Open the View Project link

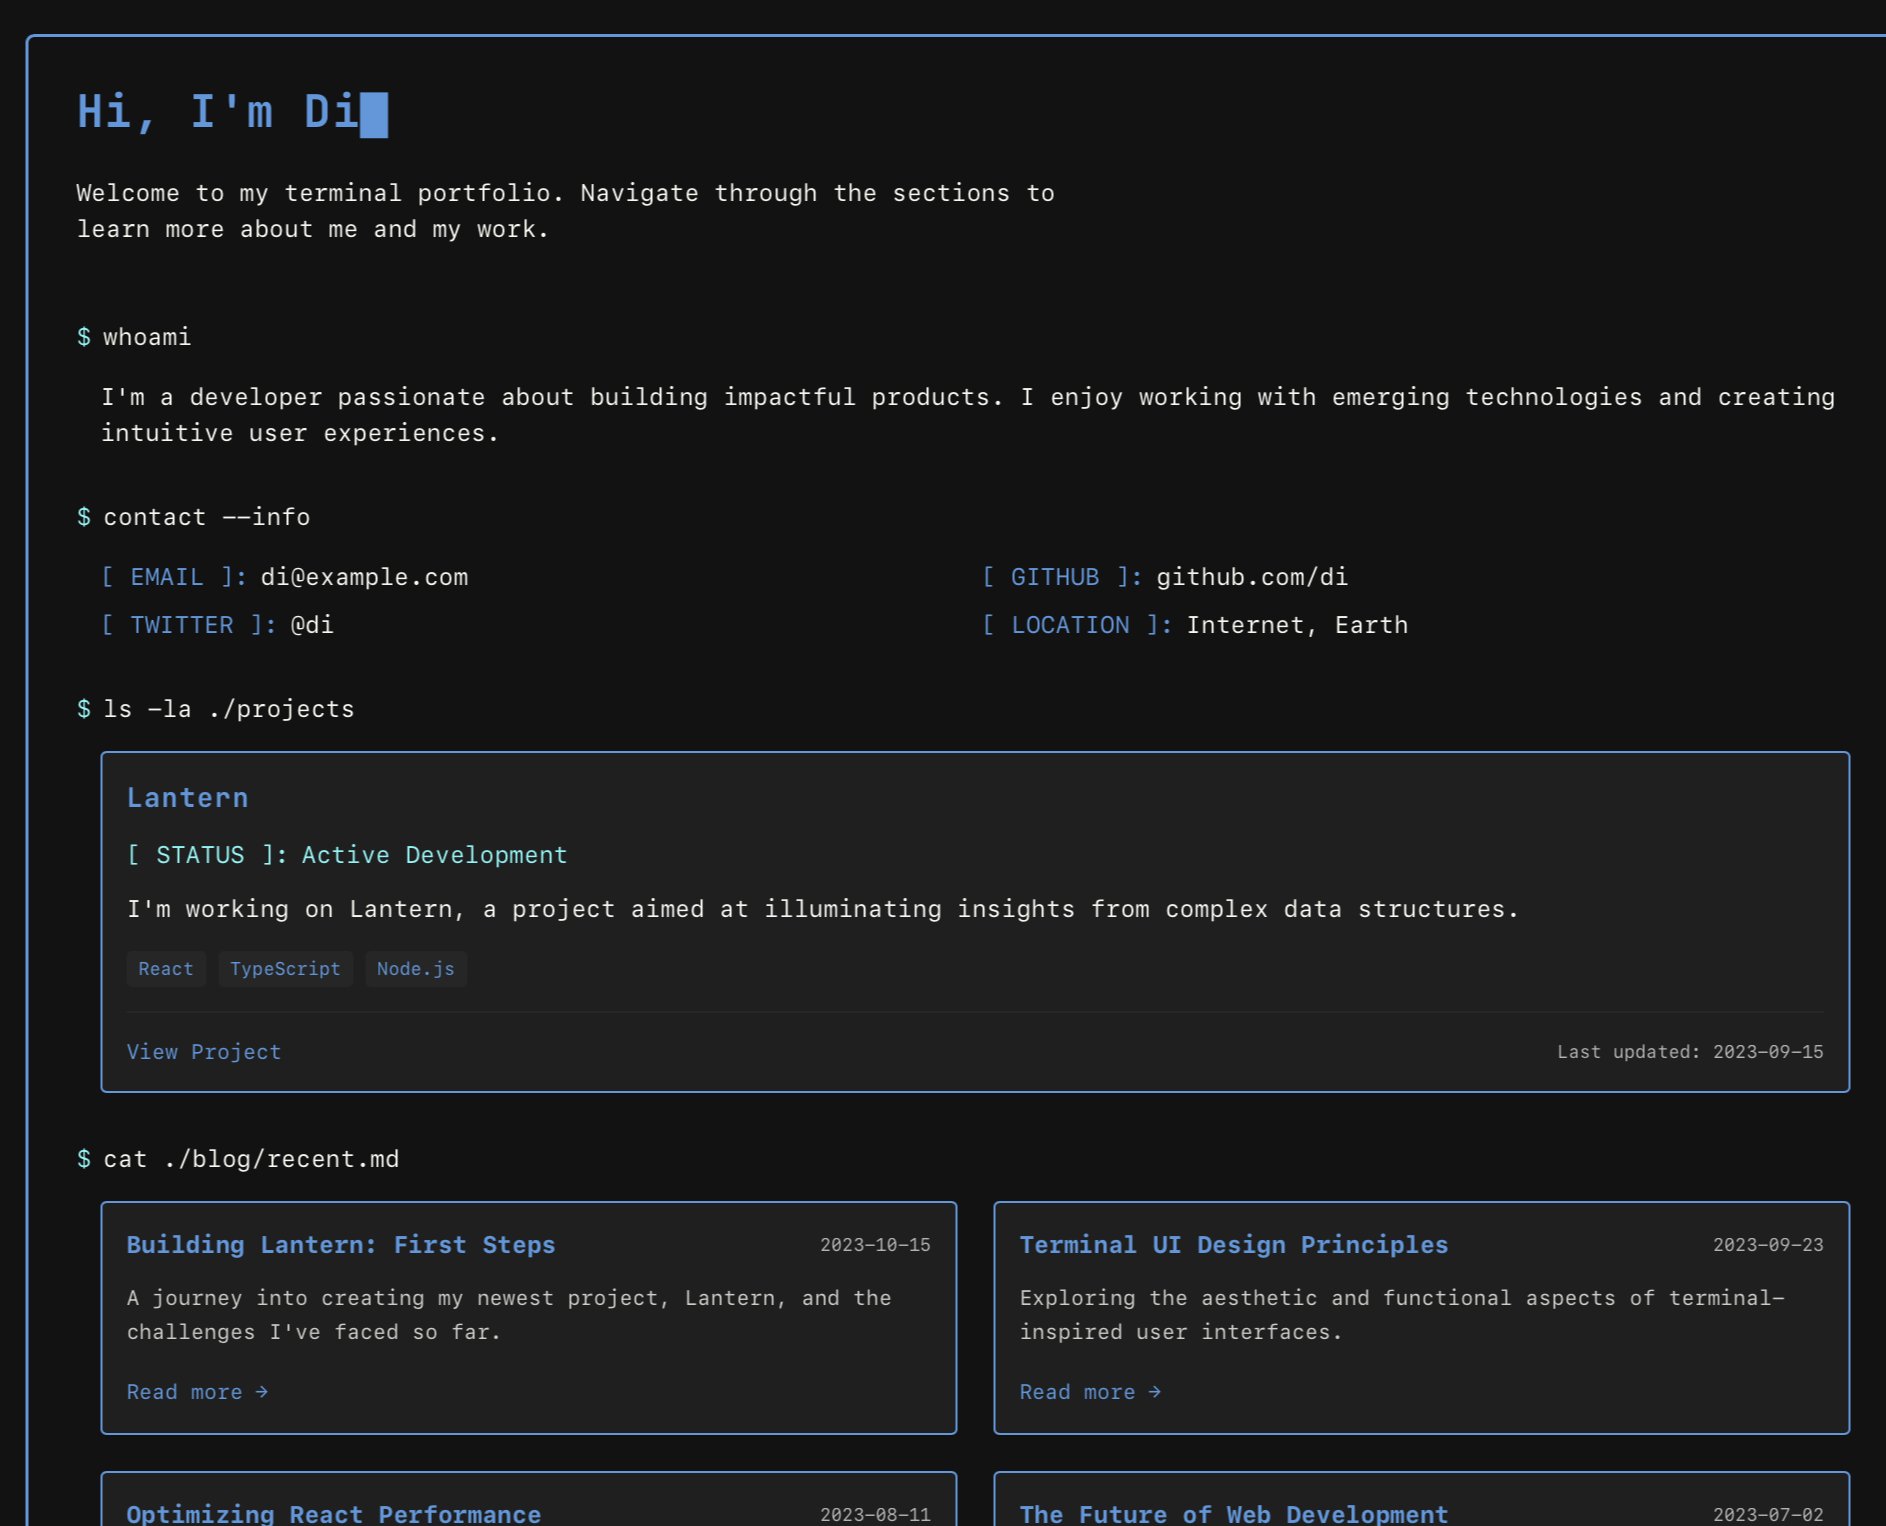pos(204,1052)
